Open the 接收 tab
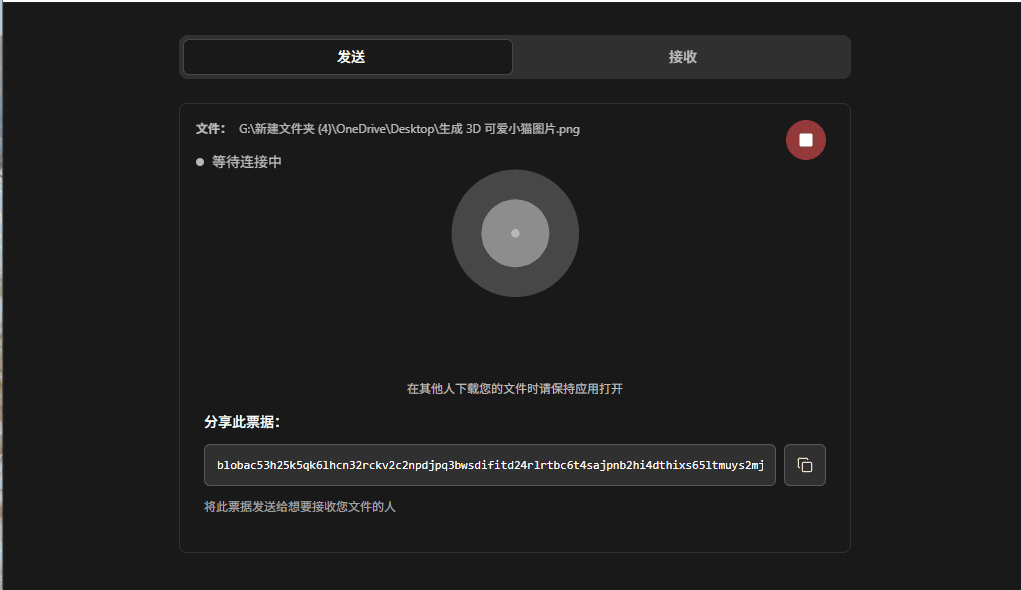Viewport: 1021px width, 590px height. click(682, 57)
